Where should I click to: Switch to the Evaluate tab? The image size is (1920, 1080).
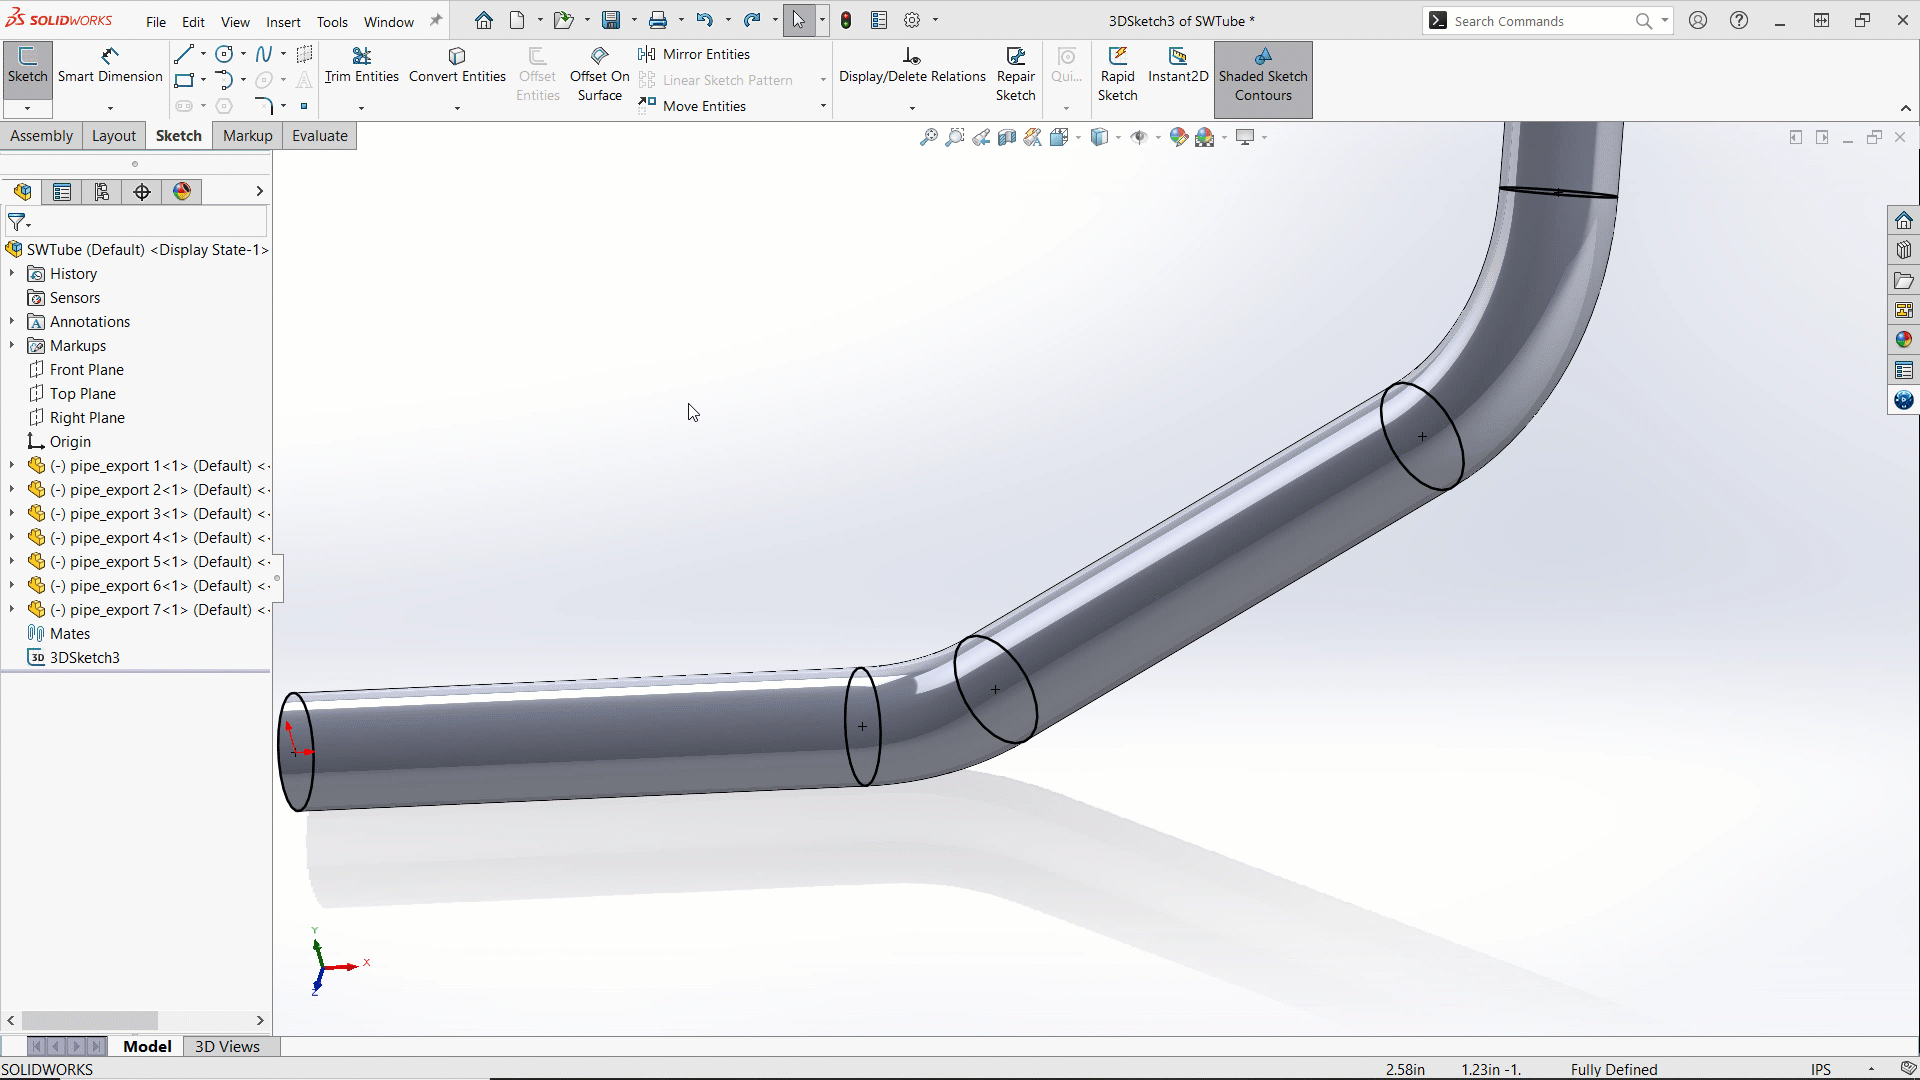pyautogui.click(x=320, y=136)
